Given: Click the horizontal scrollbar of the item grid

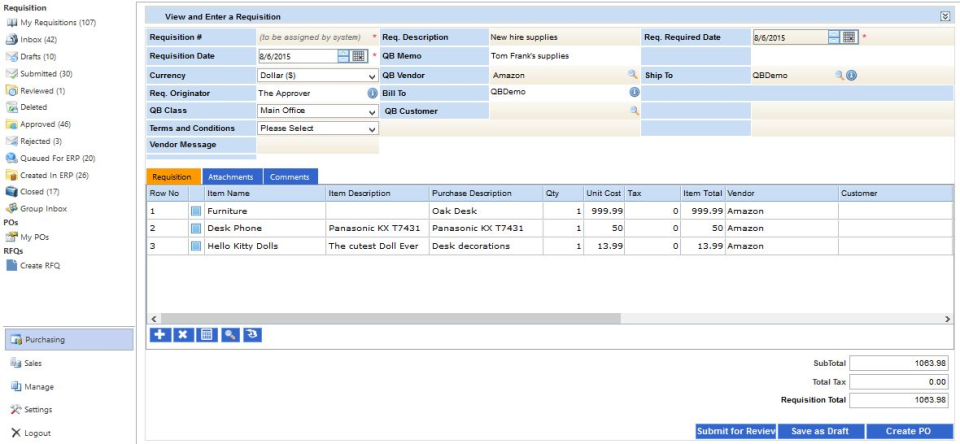Looking at the screenshot, I should point(389,319).
